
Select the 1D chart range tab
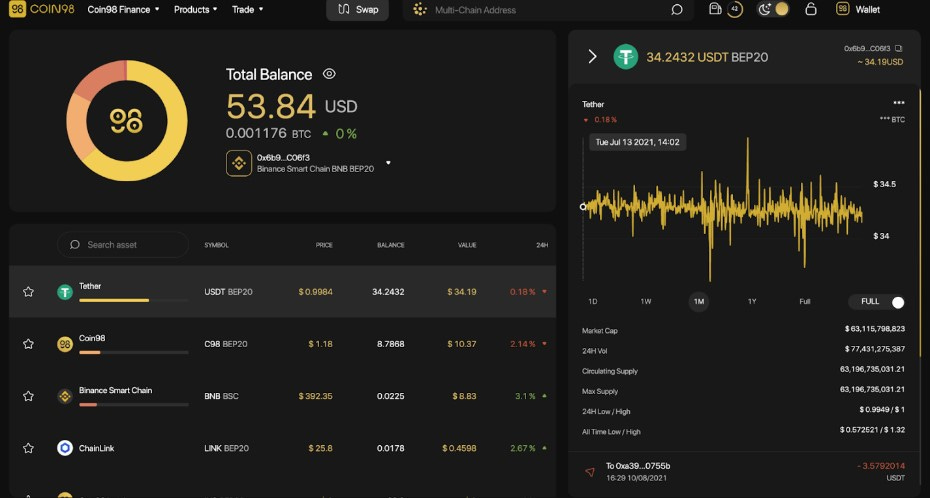(x=593, y=302)
